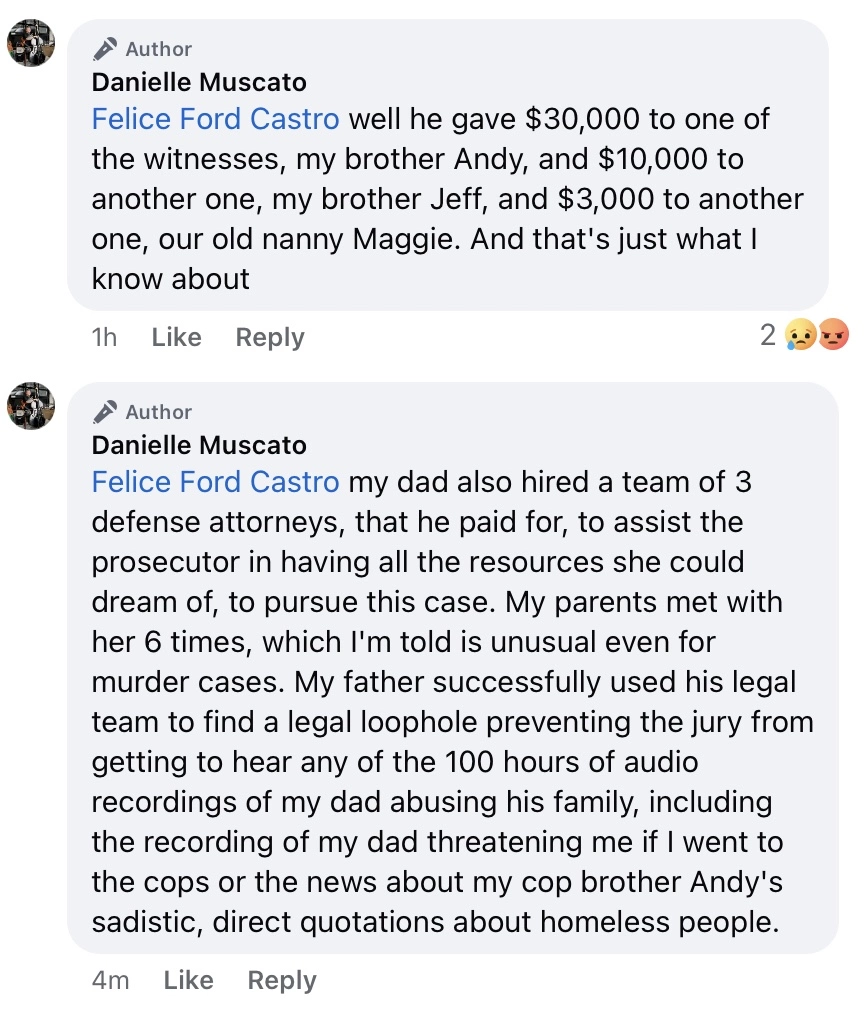Click the Author pencil icon on first comment
Image resolution: width=865 pixels, height=1011 pixels.
[x=104, y=49]
